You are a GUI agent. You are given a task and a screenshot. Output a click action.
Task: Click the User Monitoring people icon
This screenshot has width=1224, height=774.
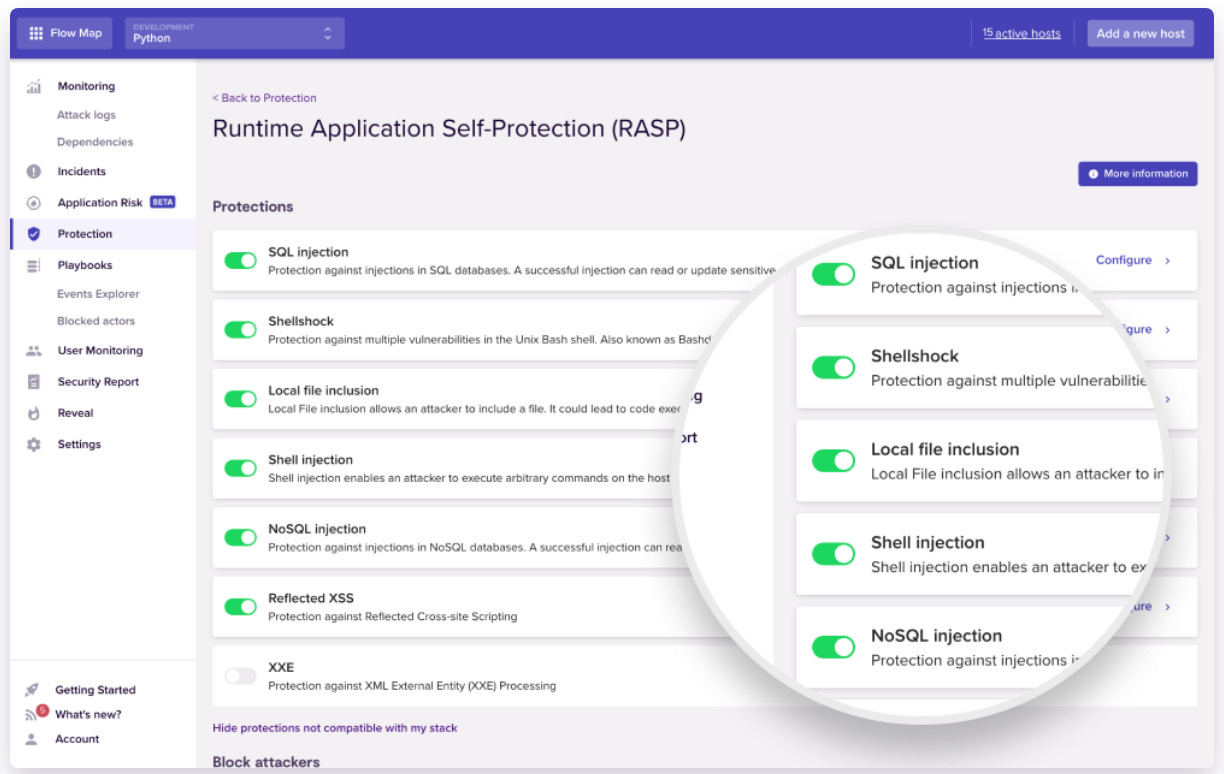tap(34, 351)
